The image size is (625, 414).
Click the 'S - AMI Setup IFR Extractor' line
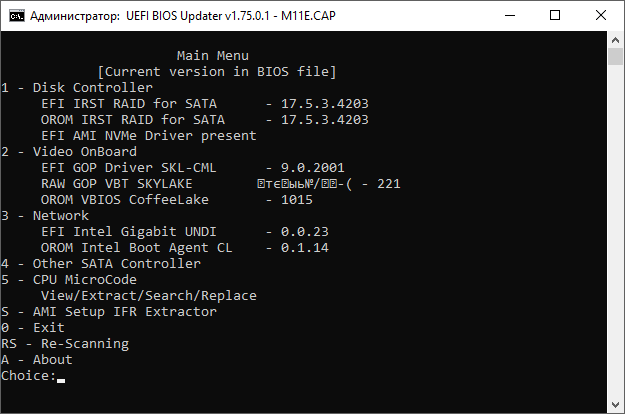pos(109,312)
